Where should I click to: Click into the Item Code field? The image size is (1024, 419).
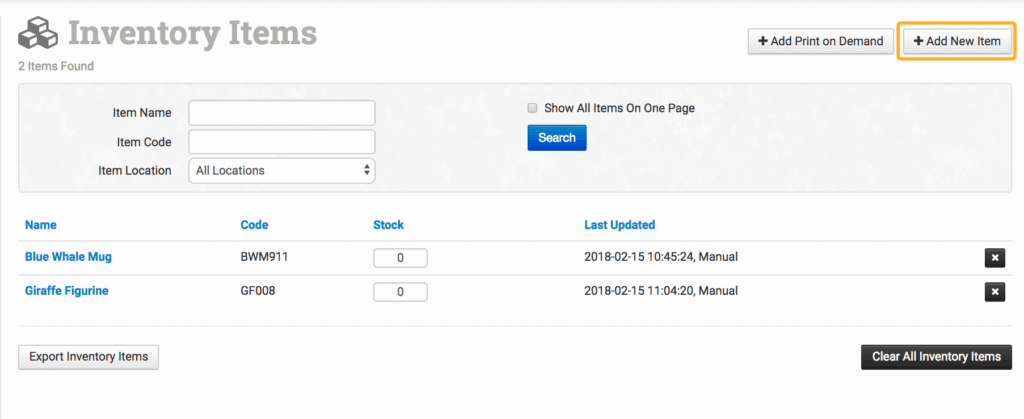pos(281,142)
